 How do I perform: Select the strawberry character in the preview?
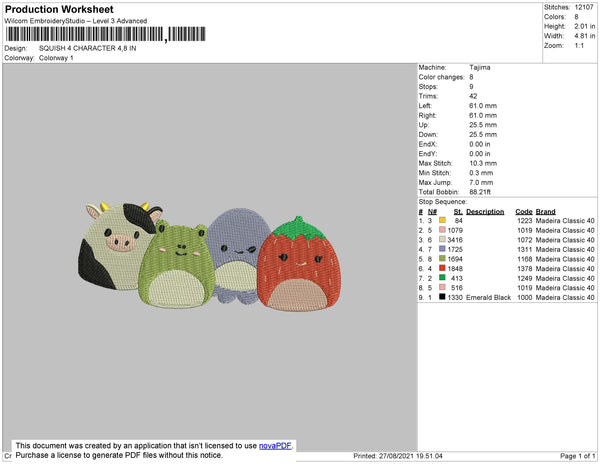click(298, 264)
